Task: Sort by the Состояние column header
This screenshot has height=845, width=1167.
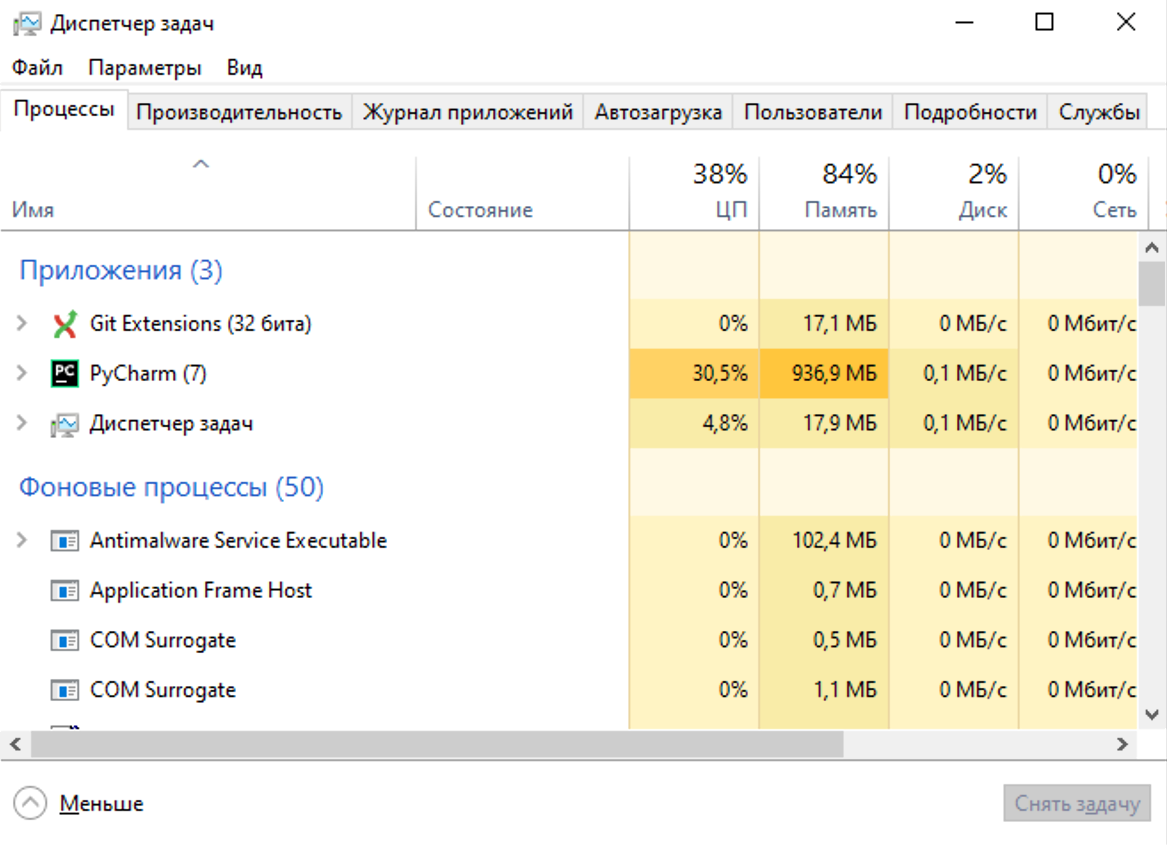Action: 522,194
